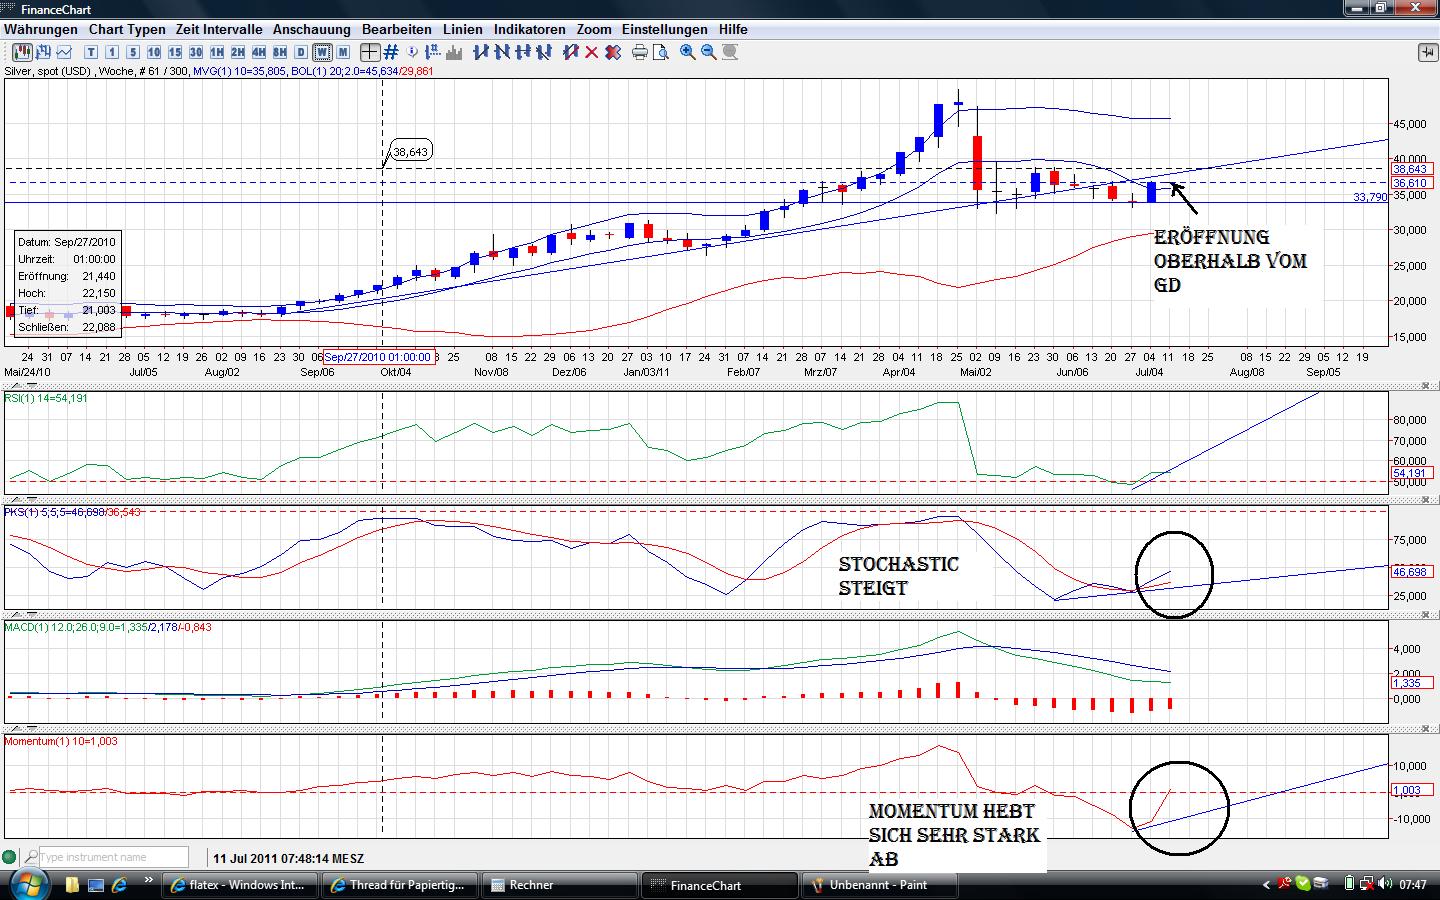Click the chart pin icon at top right
This screenshot has height=900, width=1440.
[1426, 53]
